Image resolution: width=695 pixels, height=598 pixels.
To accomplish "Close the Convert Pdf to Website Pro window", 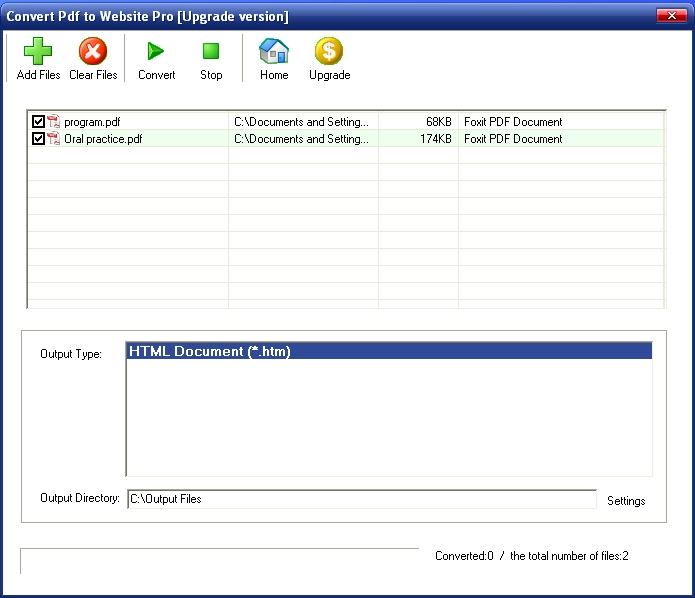I will tap(672, 16).
